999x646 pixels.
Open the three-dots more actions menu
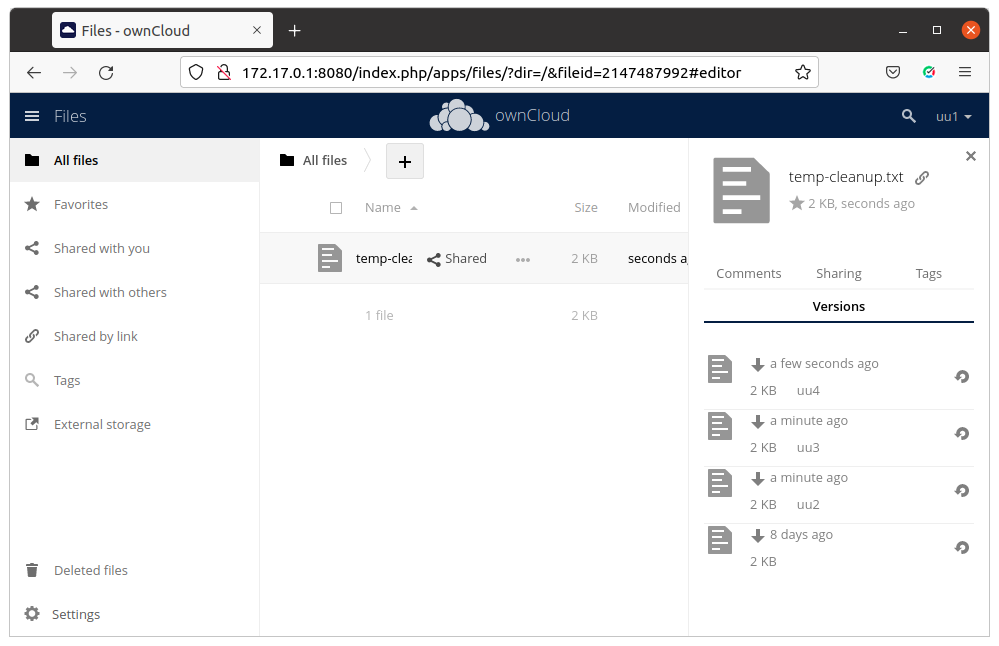523,259
